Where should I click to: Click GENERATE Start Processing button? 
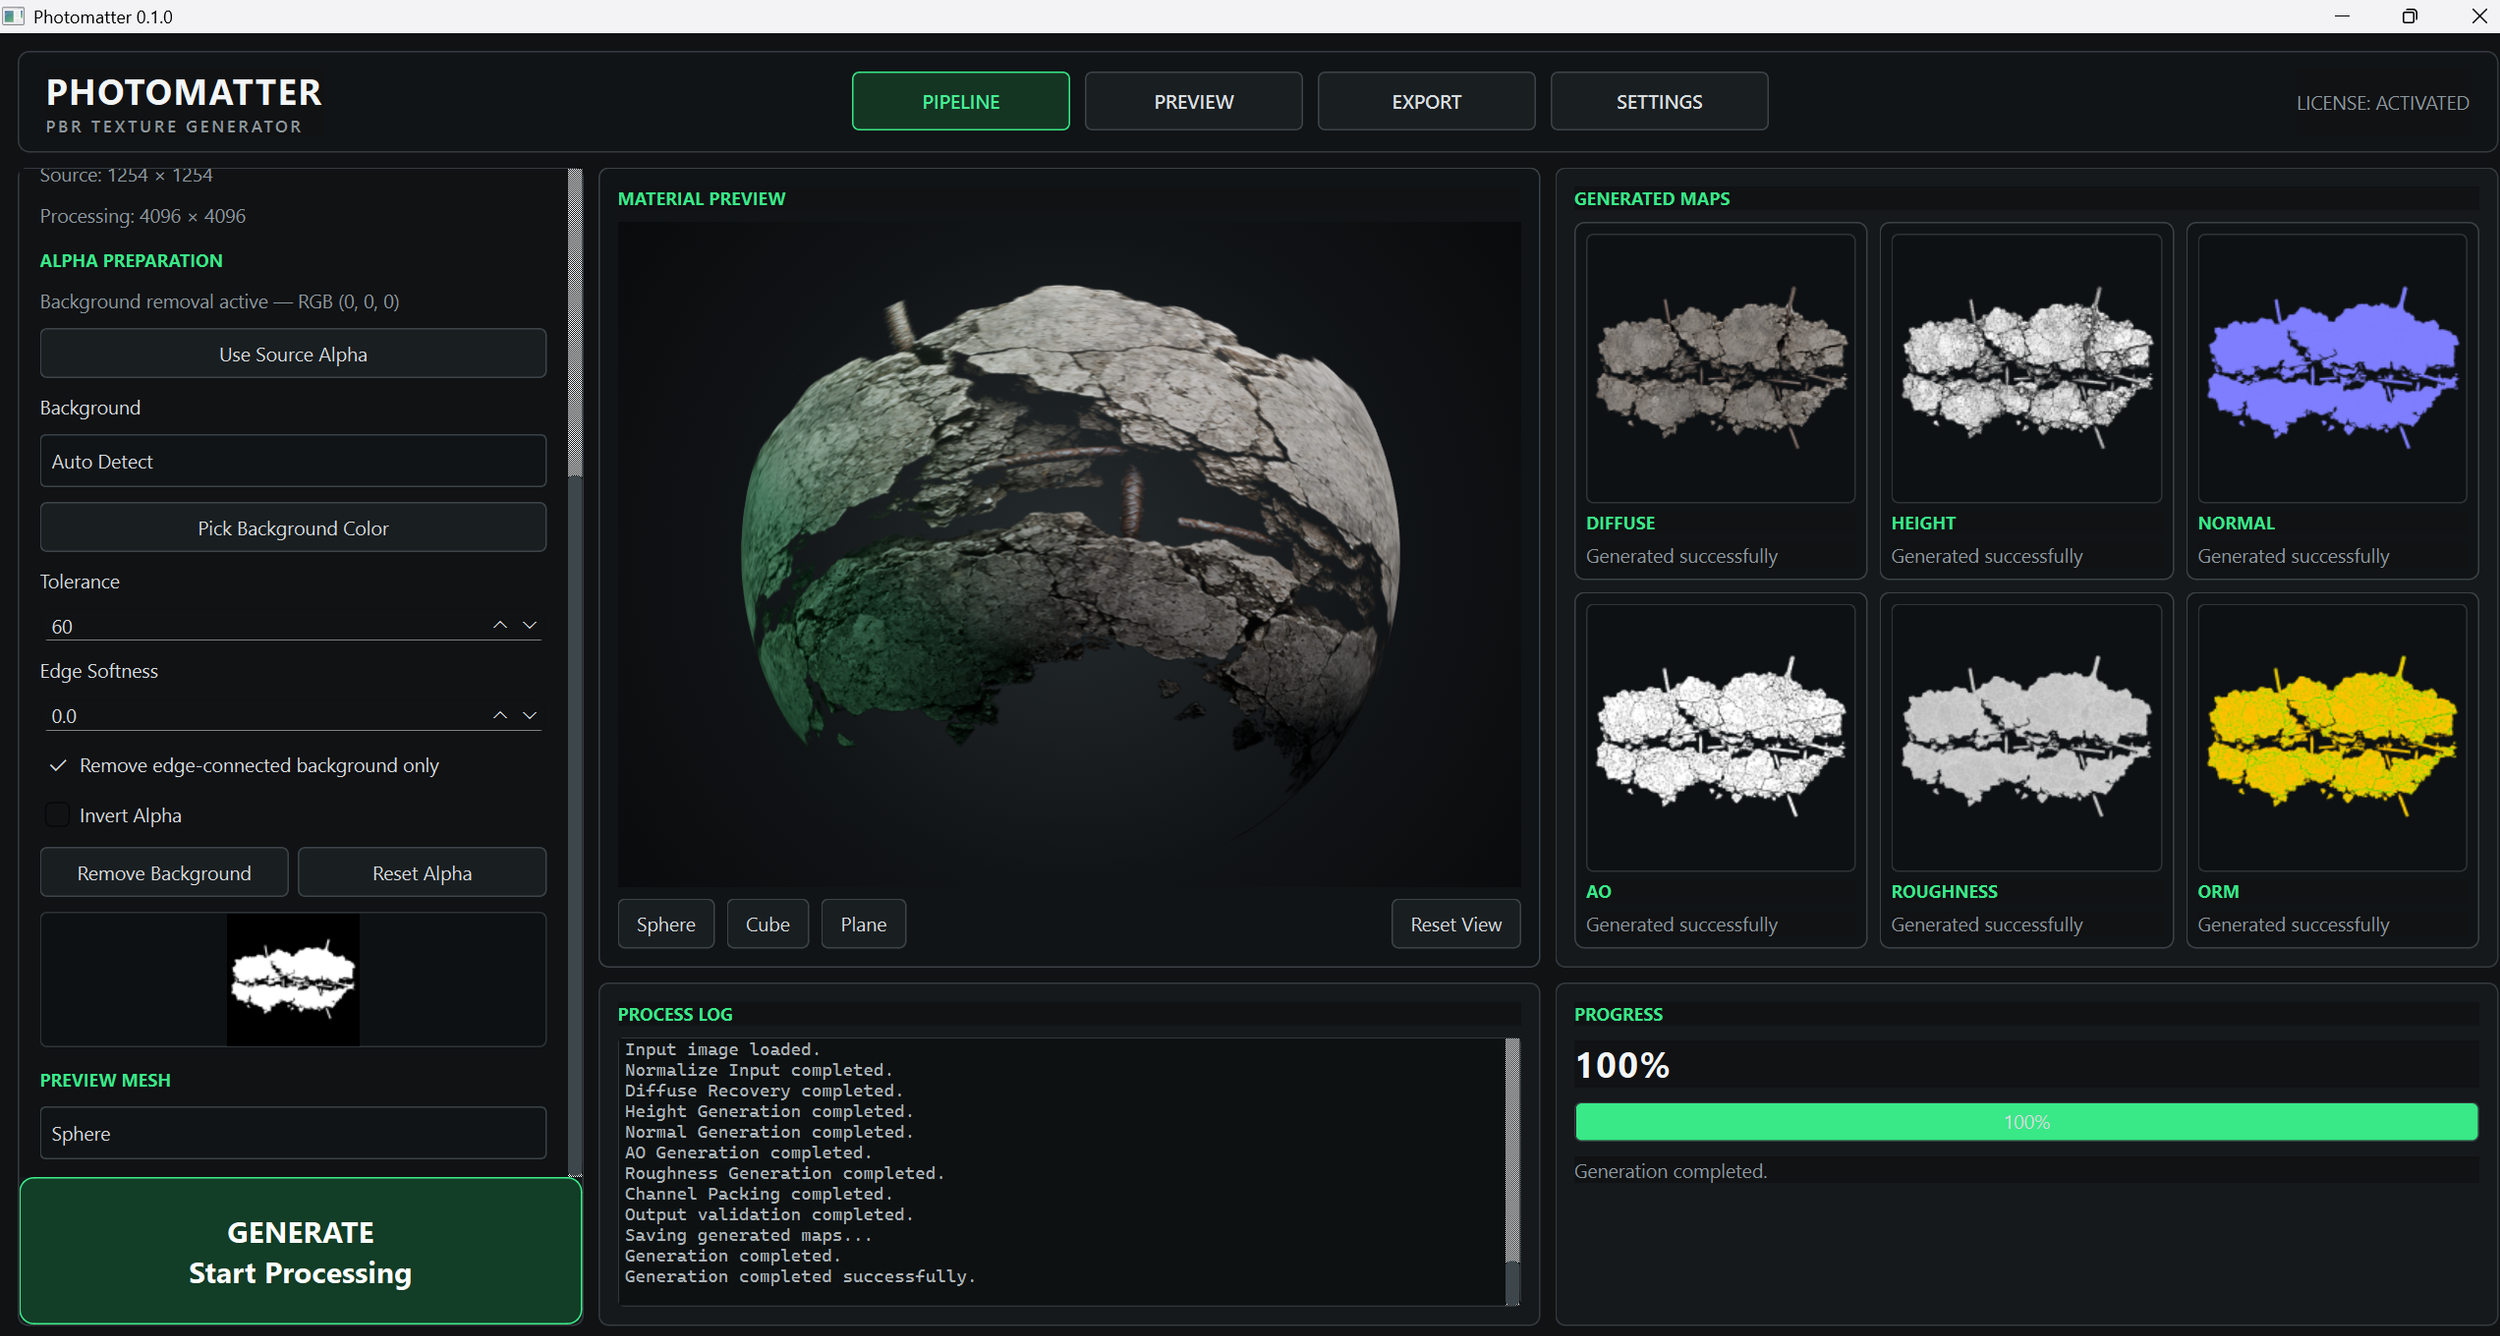tap(300, 1251)
